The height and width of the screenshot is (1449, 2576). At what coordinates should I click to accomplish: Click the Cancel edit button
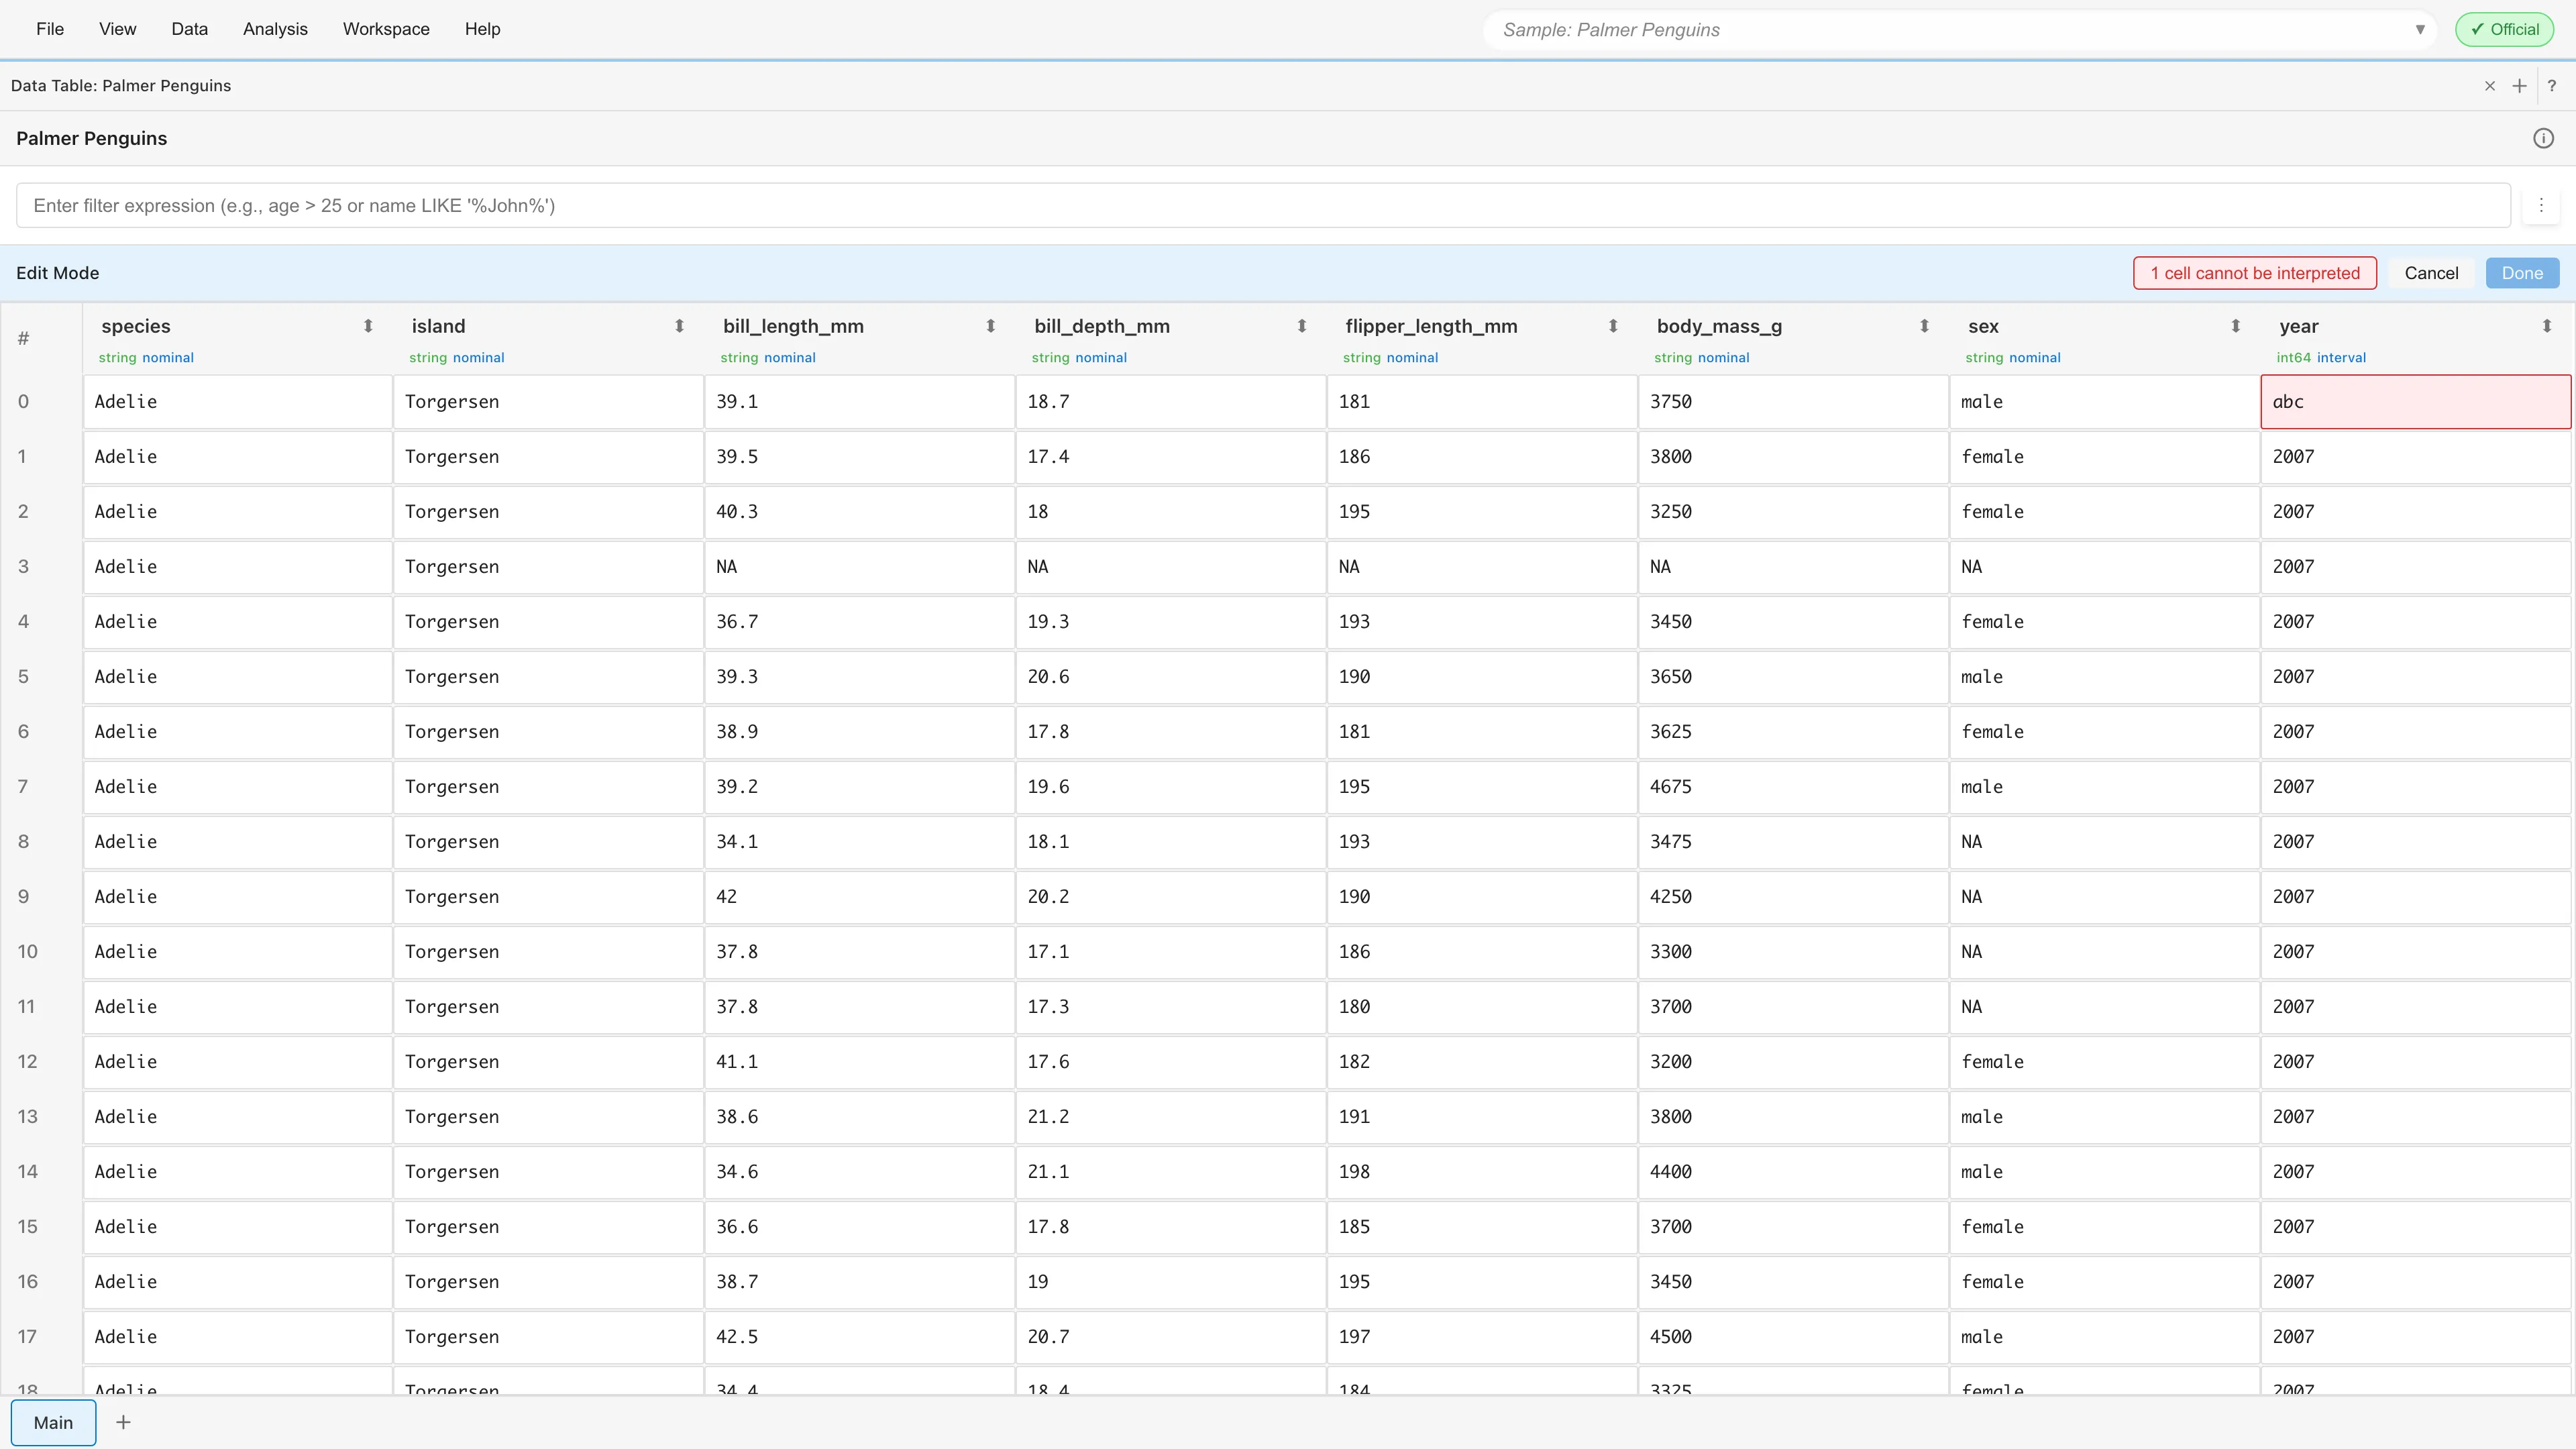point(2431,273)
